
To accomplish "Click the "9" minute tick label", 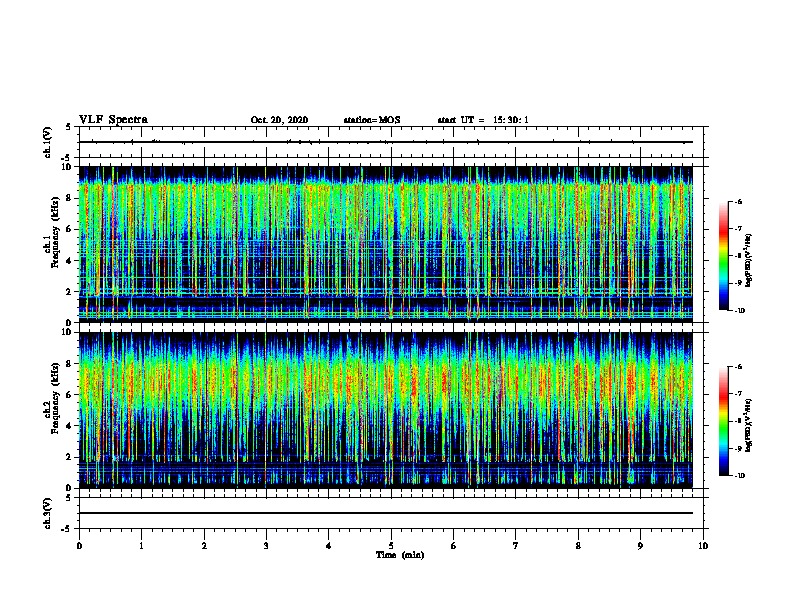I will pos(640,546).
